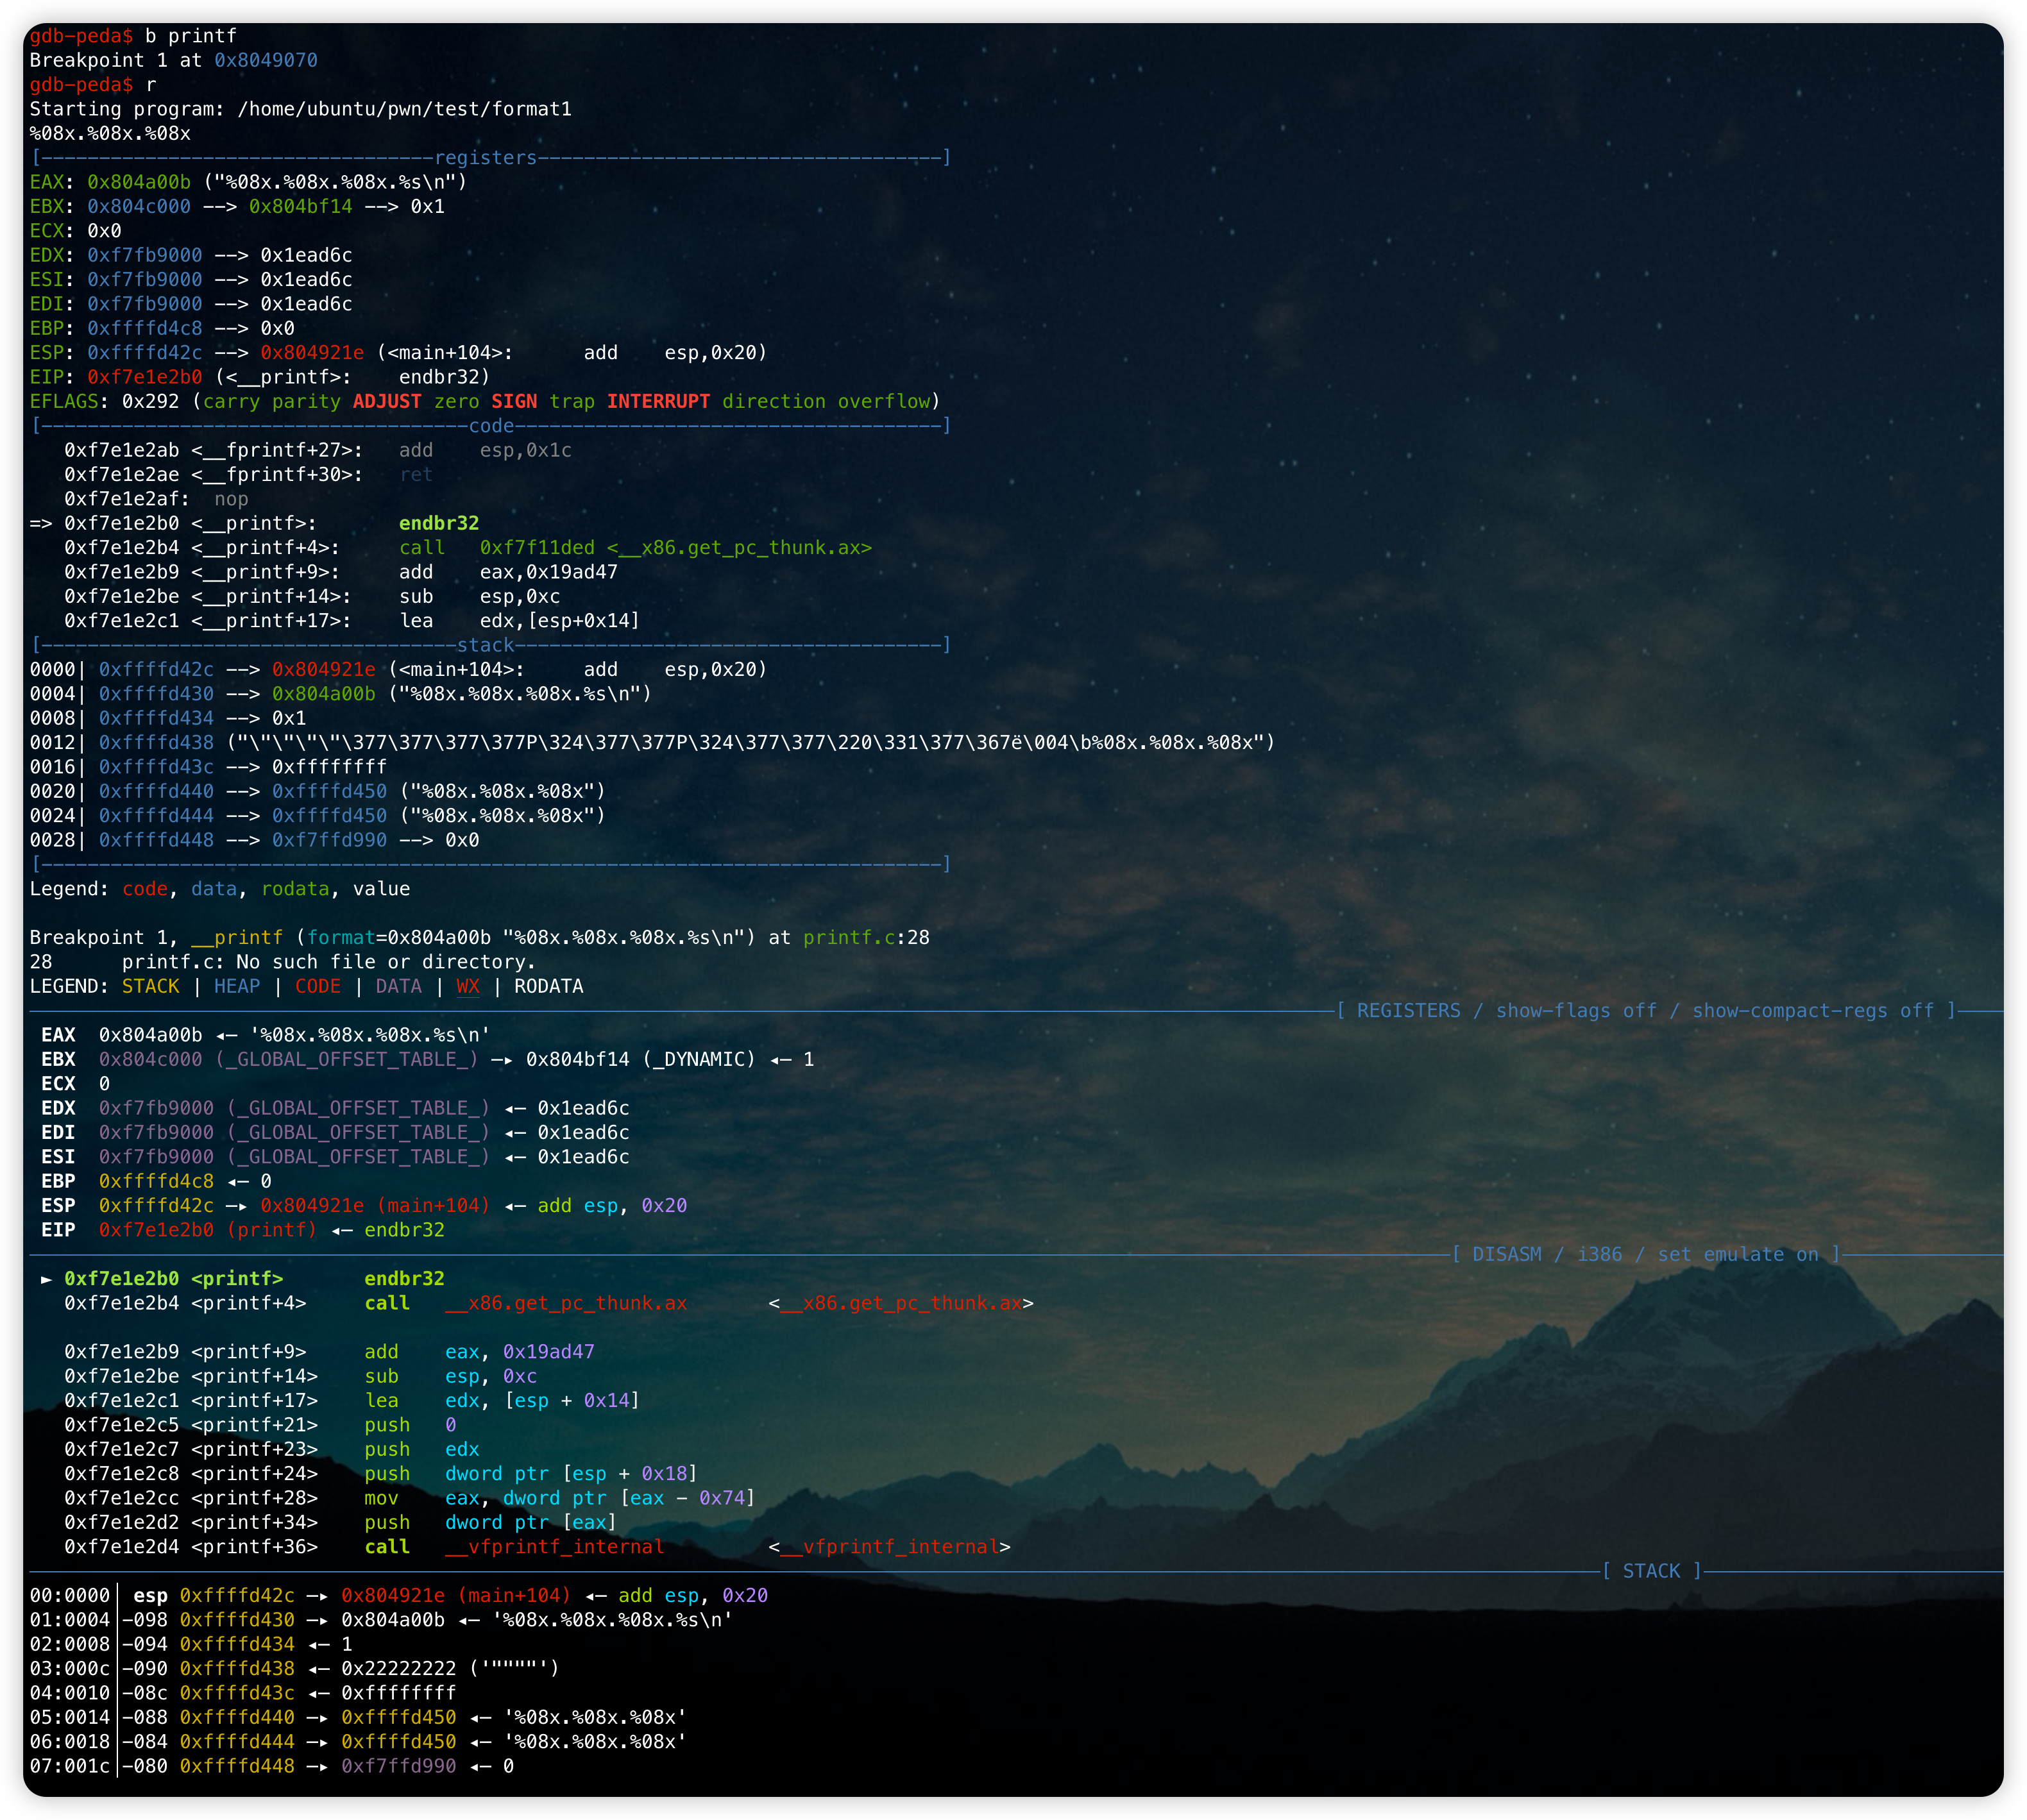This screenshot has width=2027, height=1820.
Task: Click peda stack 0016 value 0xffffffff
Action: point(329,768)
